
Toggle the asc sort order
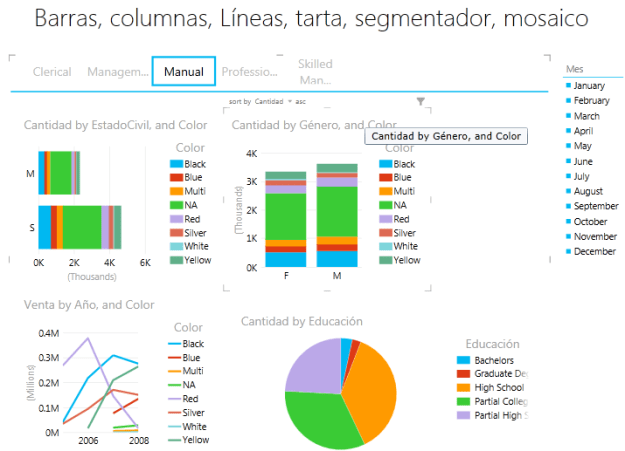pyautogui.click(x=301, y=102)
